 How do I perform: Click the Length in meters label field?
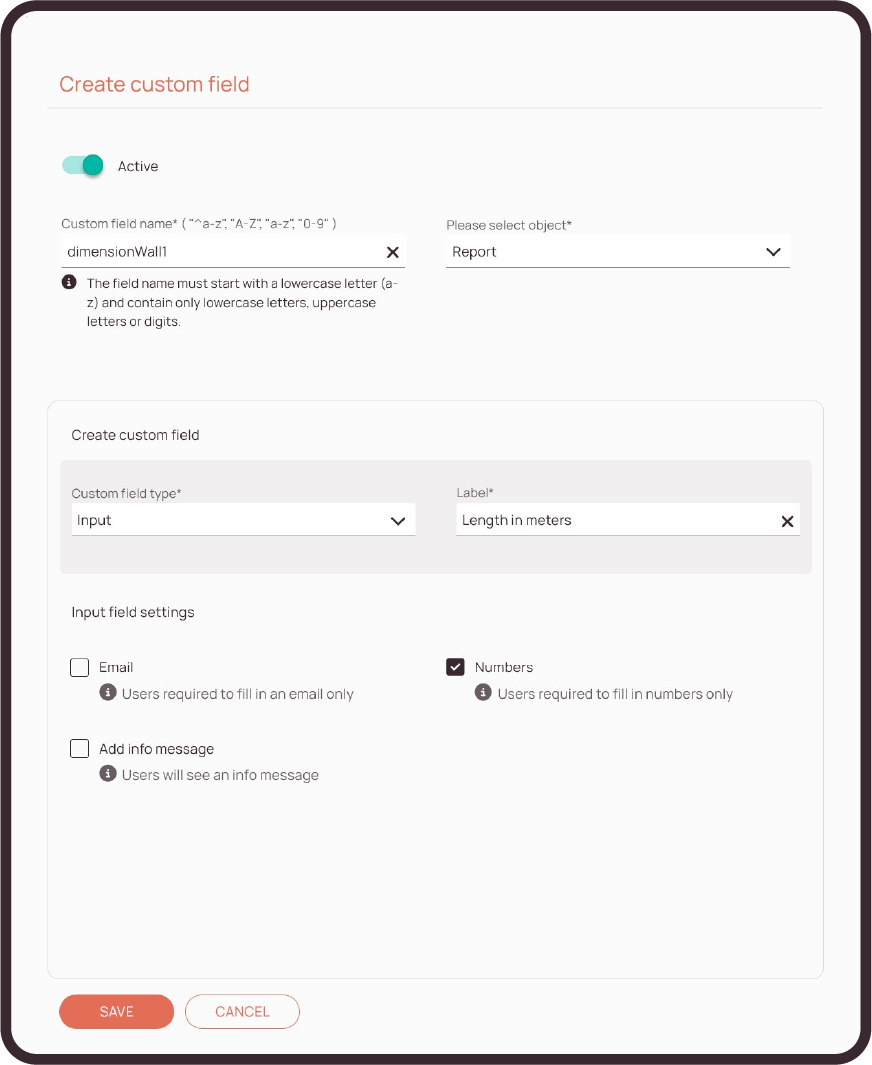click(610, 520)
